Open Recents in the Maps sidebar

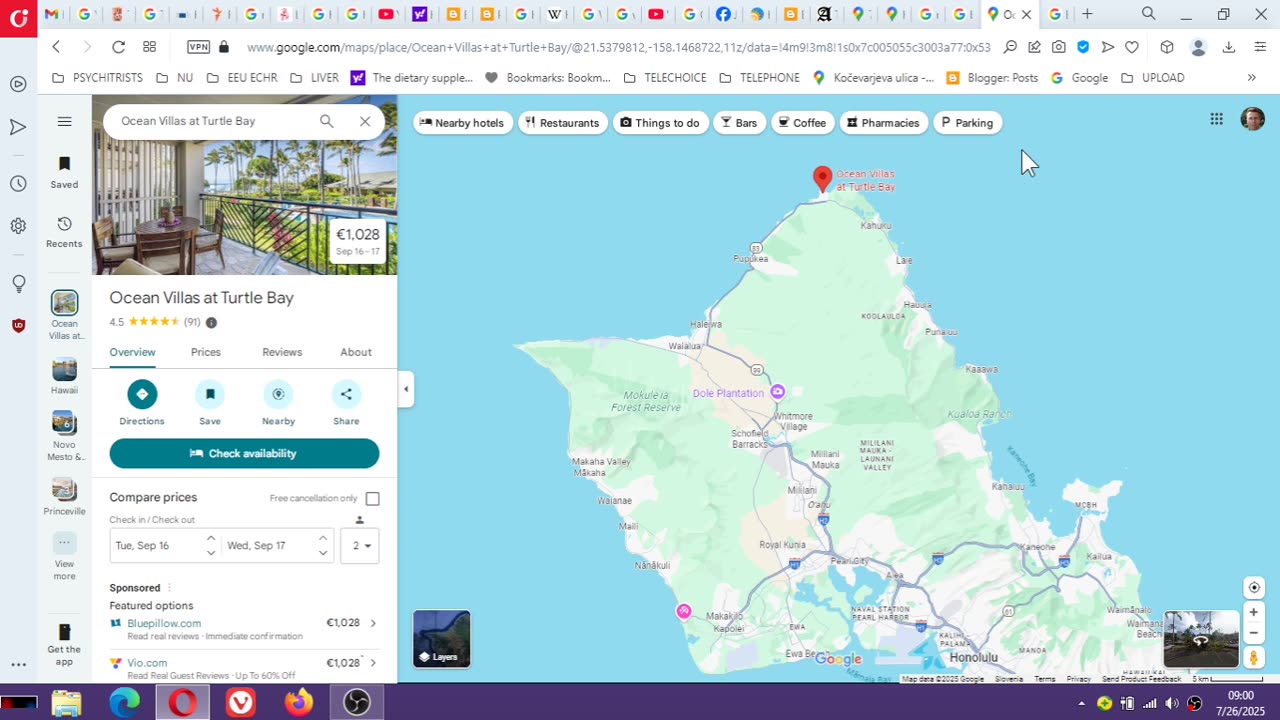click(64, 232)
